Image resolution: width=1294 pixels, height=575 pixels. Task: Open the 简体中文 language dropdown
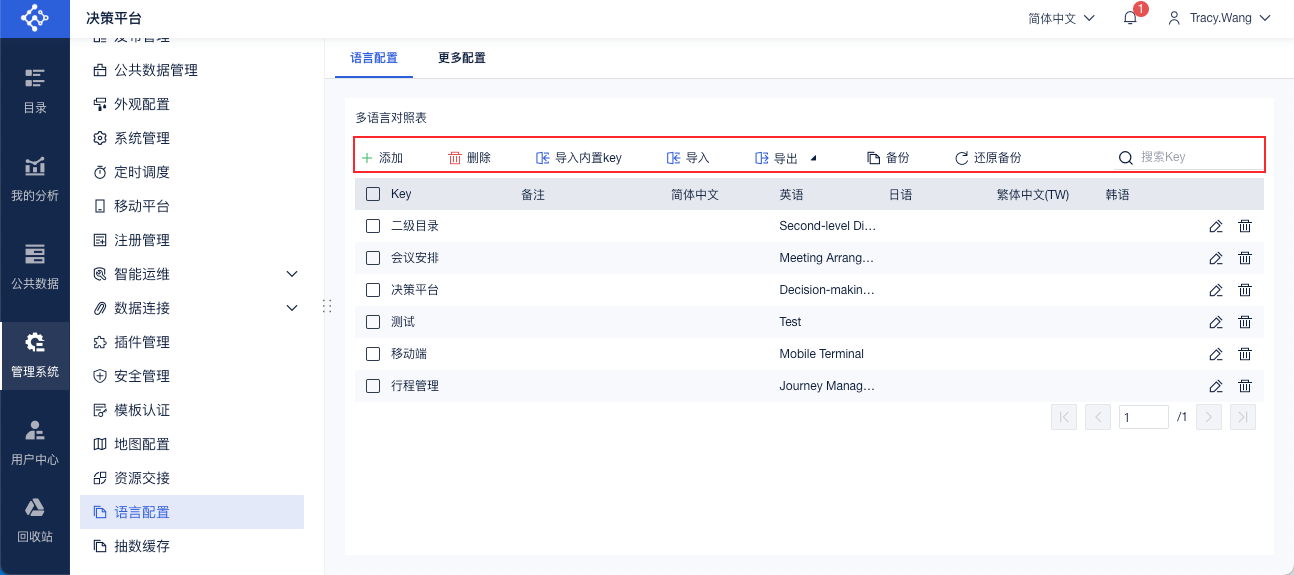tap(1061, 18)
